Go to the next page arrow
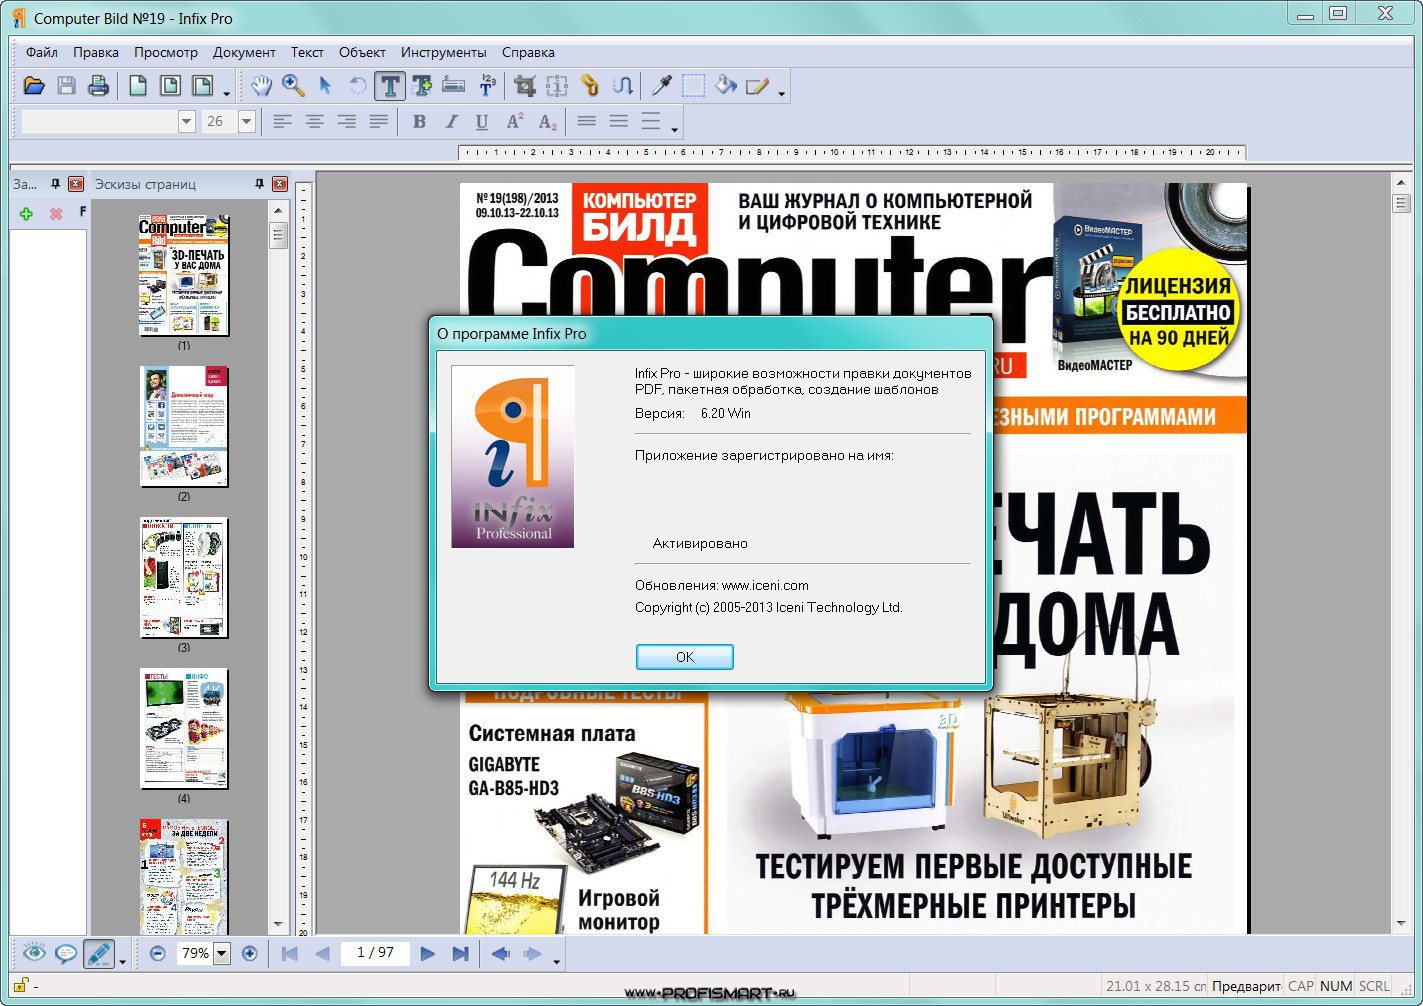Image resolution: width=1423 pixels, height=1006 pixels. pyautogui.click(x=428, y=954)
